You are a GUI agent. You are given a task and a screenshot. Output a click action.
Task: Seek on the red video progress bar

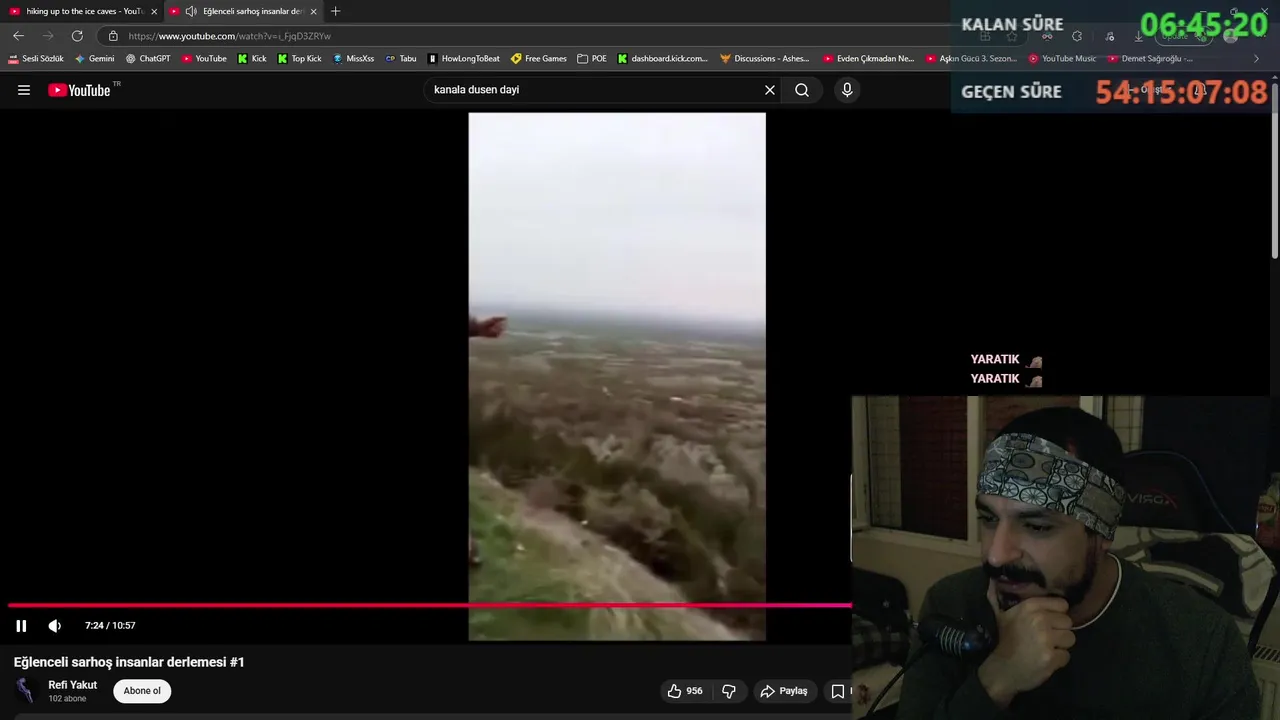(430, 605)
